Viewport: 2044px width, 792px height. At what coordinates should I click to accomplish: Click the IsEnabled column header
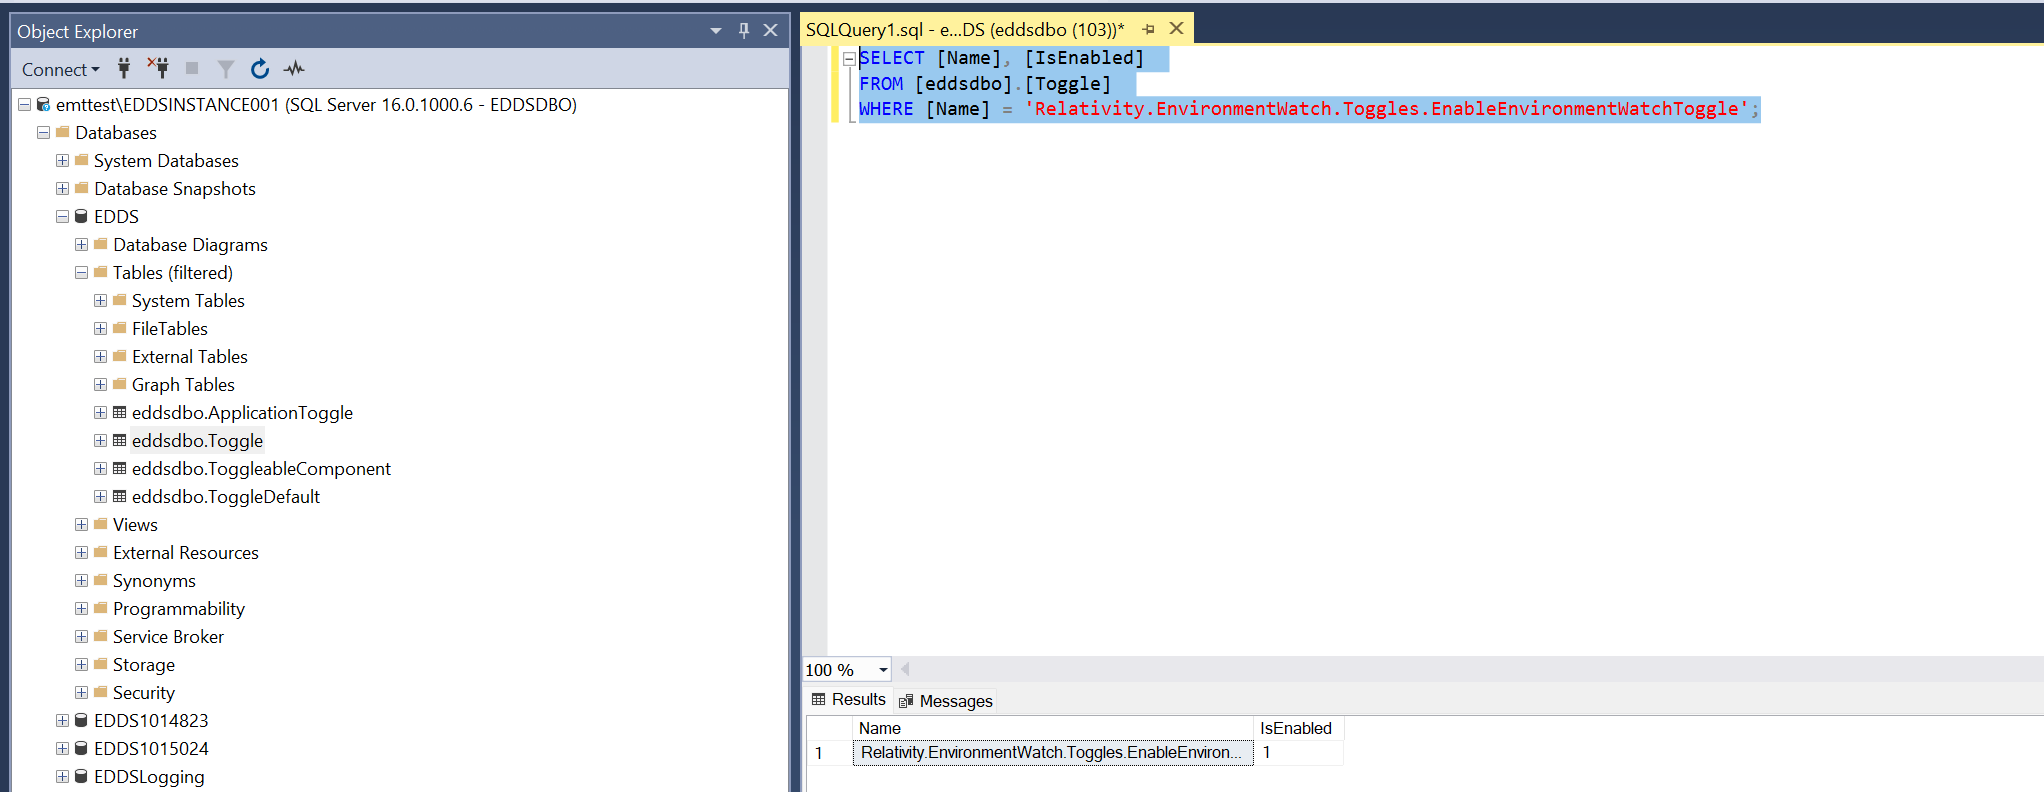tap(1295, 728)
